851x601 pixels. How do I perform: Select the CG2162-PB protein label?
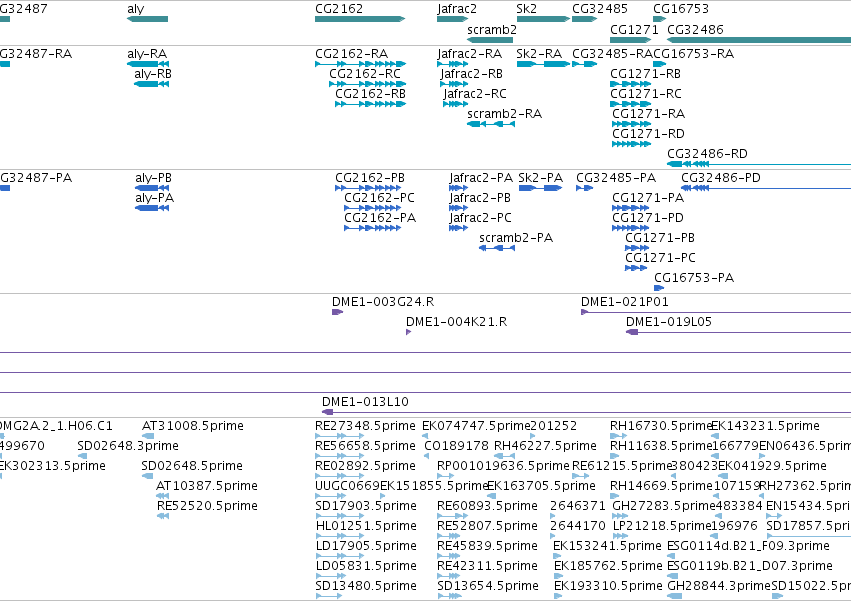(x=370, y=178)
